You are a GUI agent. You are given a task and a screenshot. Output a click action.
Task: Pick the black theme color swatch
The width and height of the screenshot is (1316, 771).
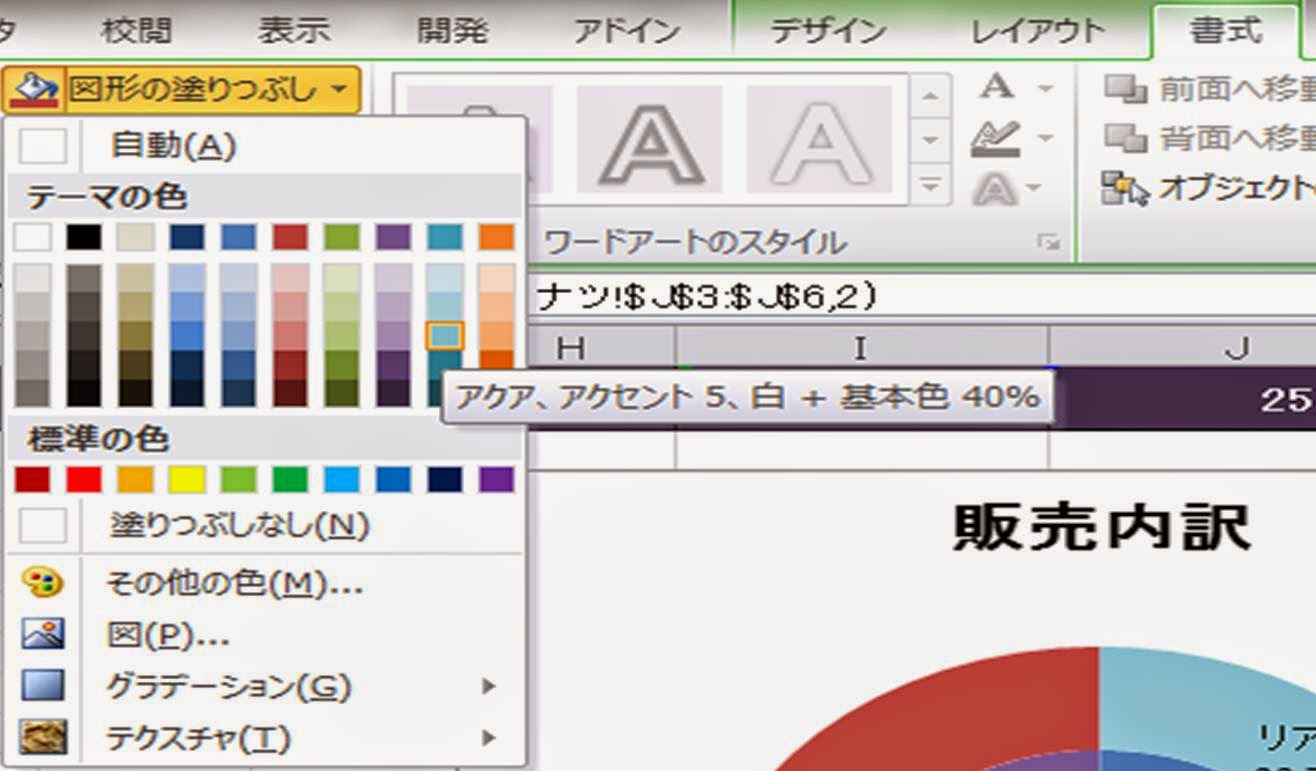(x=84, y=237)
